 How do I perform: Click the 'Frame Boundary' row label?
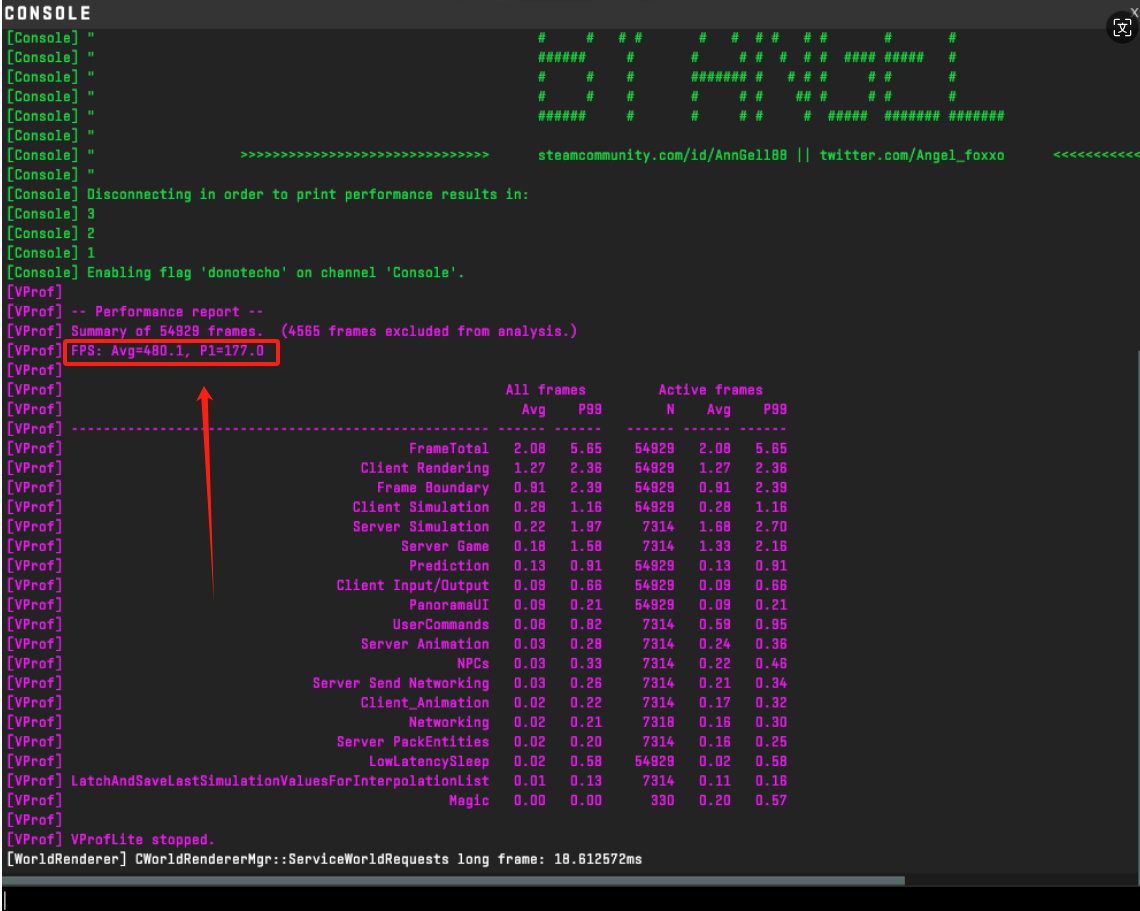(433, 488)
